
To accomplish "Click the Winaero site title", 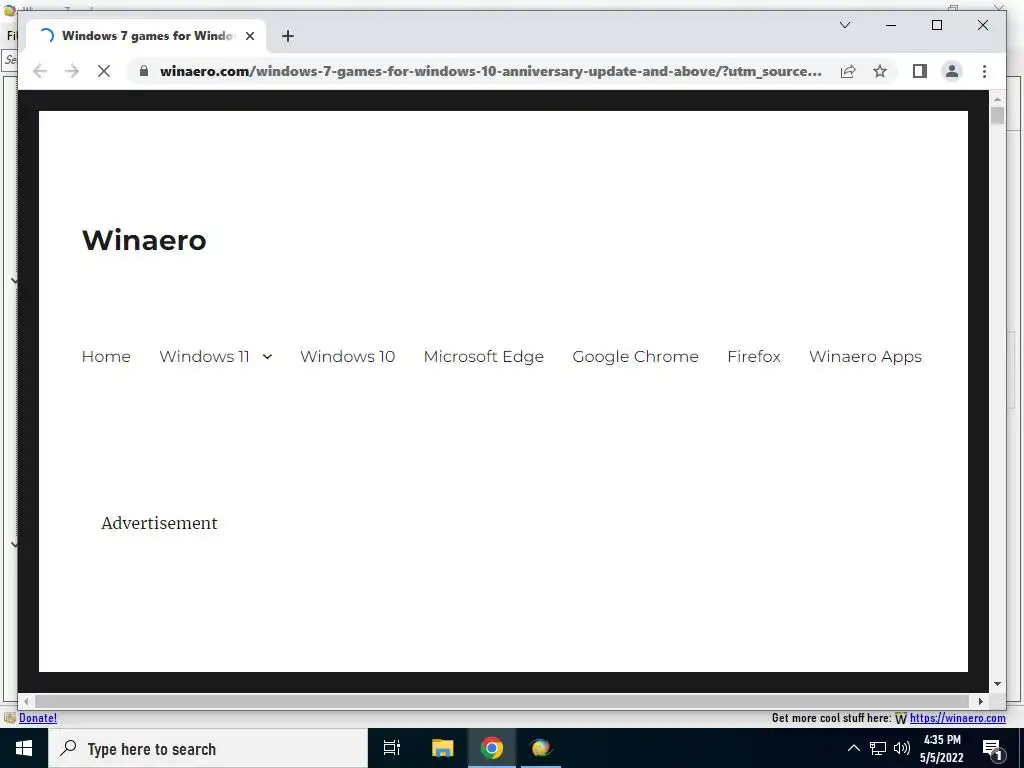I will 144,240.
